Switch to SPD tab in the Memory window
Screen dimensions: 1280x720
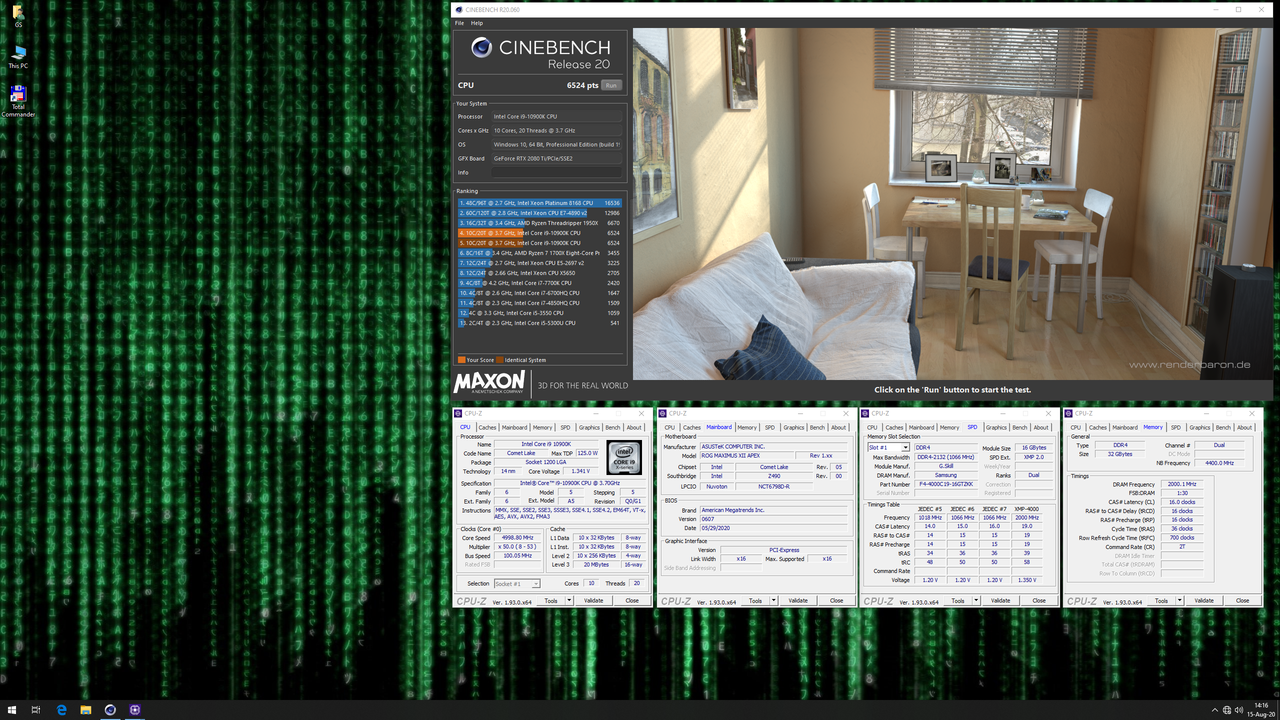tap(1176, 427)
